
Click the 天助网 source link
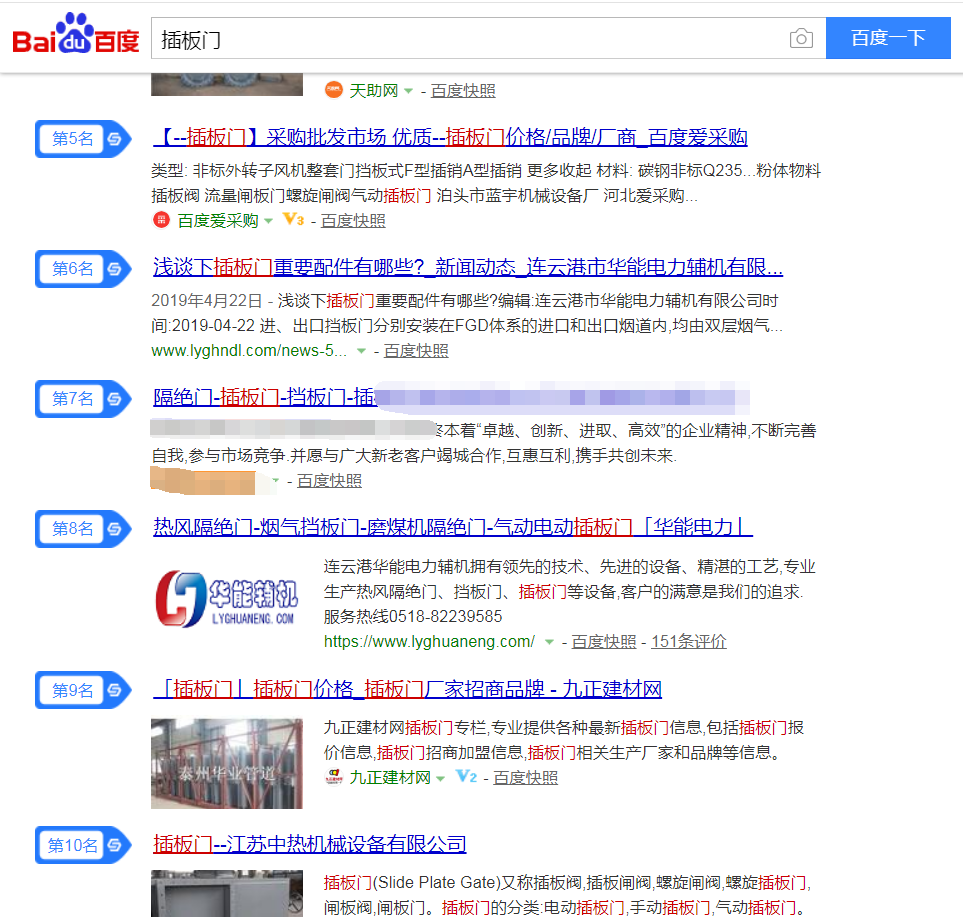coord(374,90)
